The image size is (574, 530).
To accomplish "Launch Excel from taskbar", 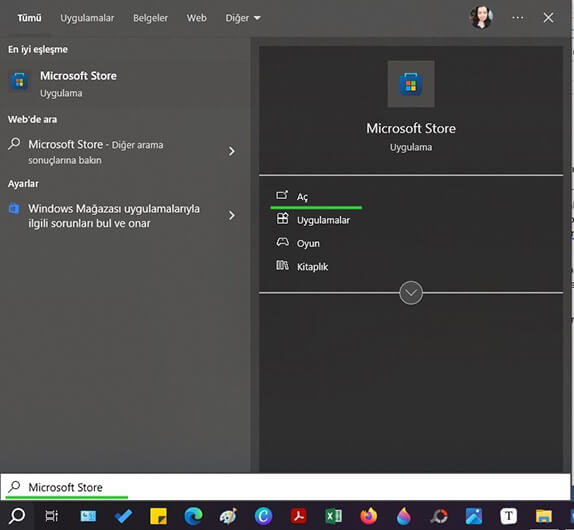I will pyautogui.click(x=333, y=516).
